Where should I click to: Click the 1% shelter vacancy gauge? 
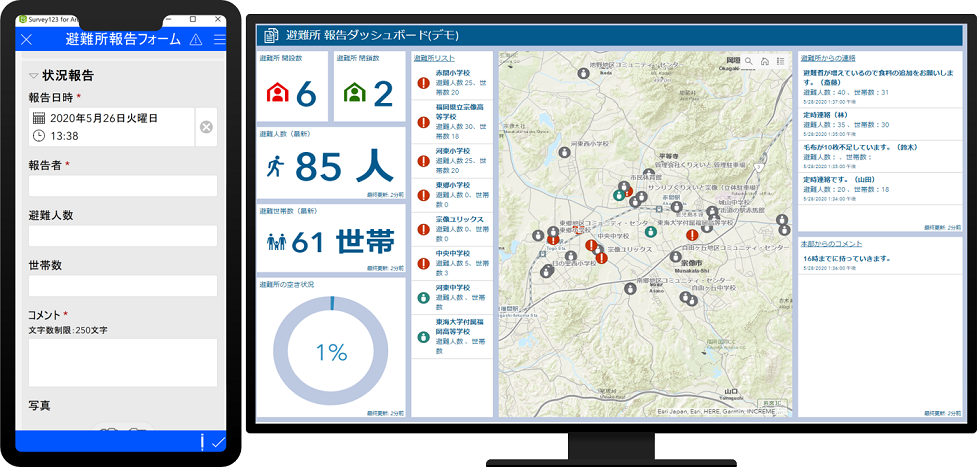331,353
